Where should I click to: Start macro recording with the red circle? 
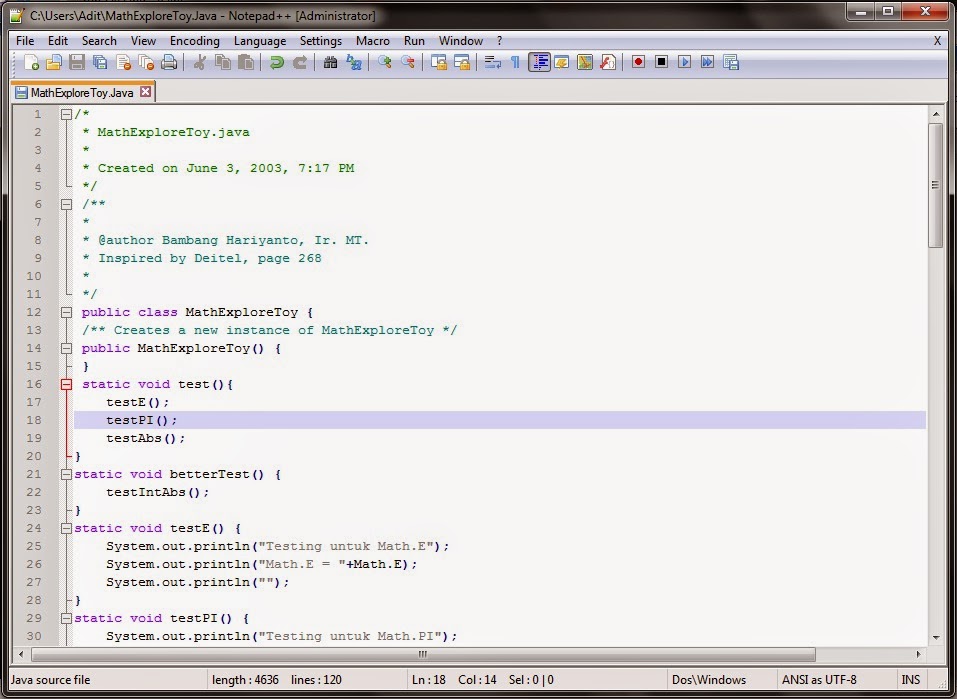(638, 62)
